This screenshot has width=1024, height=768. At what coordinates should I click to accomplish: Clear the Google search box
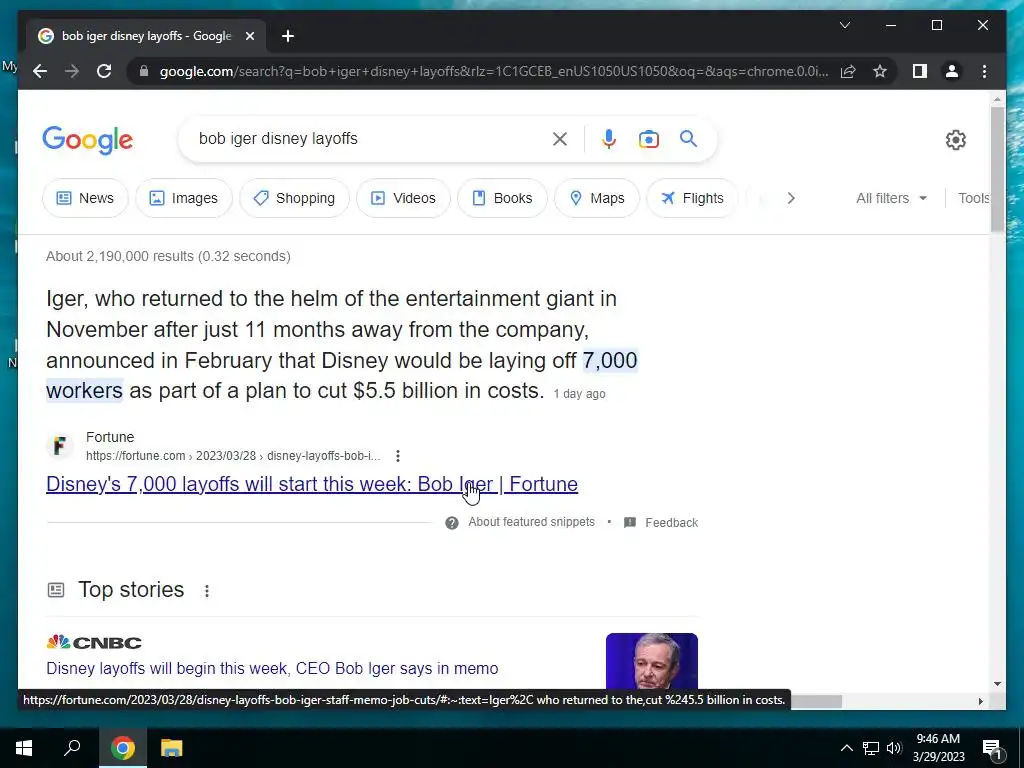(560, 138)
